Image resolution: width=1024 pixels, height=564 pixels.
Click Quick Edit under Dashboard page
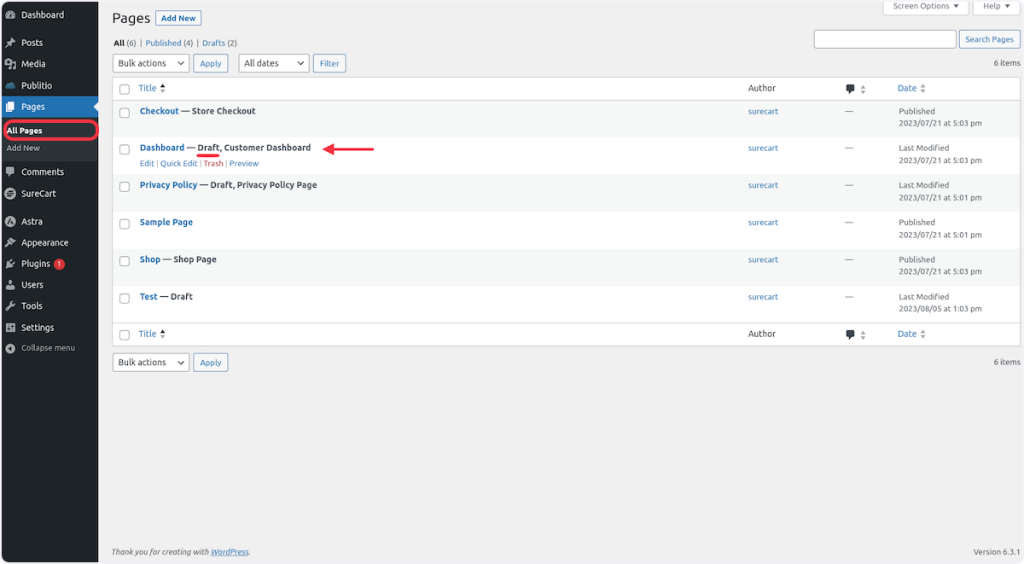tap(179, 164)
